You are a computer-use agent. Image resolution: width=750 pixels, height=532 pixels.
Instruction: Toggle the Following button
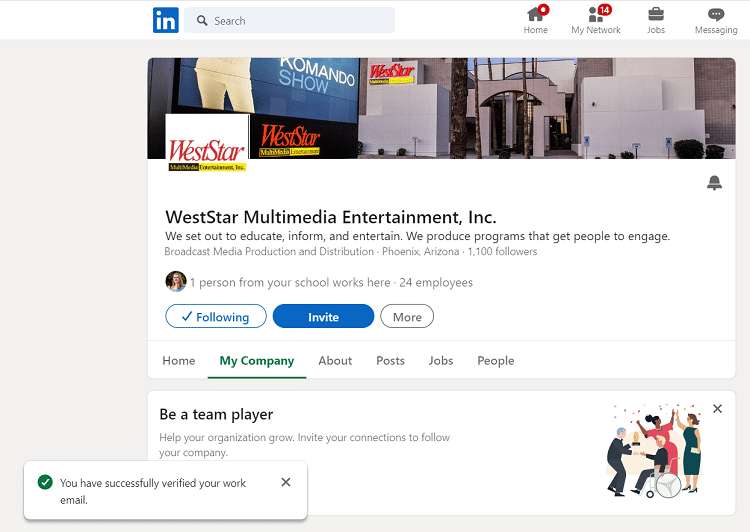tap(216, 316)
